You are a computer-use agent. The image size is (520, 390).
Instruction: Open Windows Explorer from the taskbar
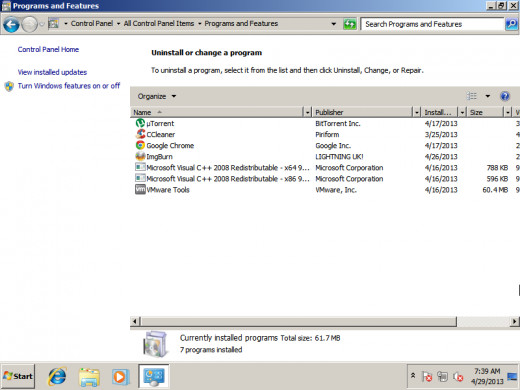point(89,377)
